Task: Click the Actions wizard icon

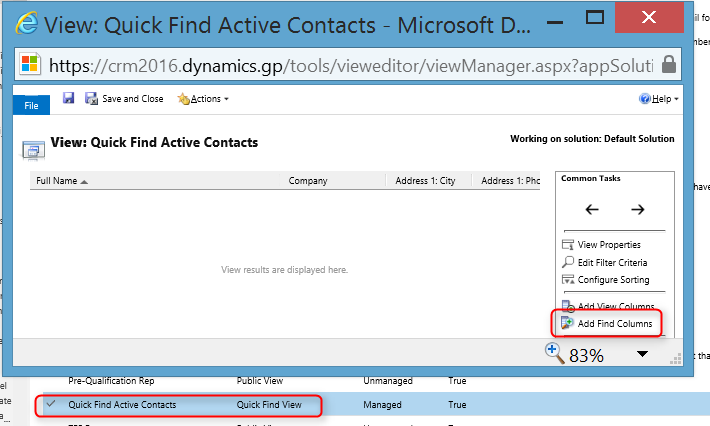Action: coord(183,98)
